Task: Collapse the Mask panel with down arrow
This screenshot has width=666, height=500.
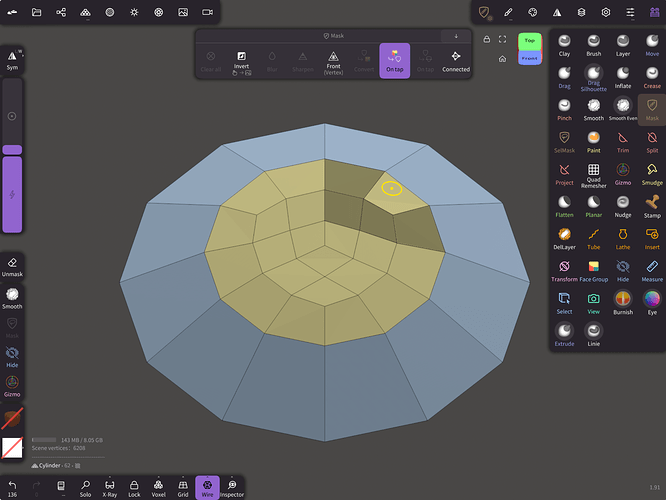Action: click(x=456, y=36)
